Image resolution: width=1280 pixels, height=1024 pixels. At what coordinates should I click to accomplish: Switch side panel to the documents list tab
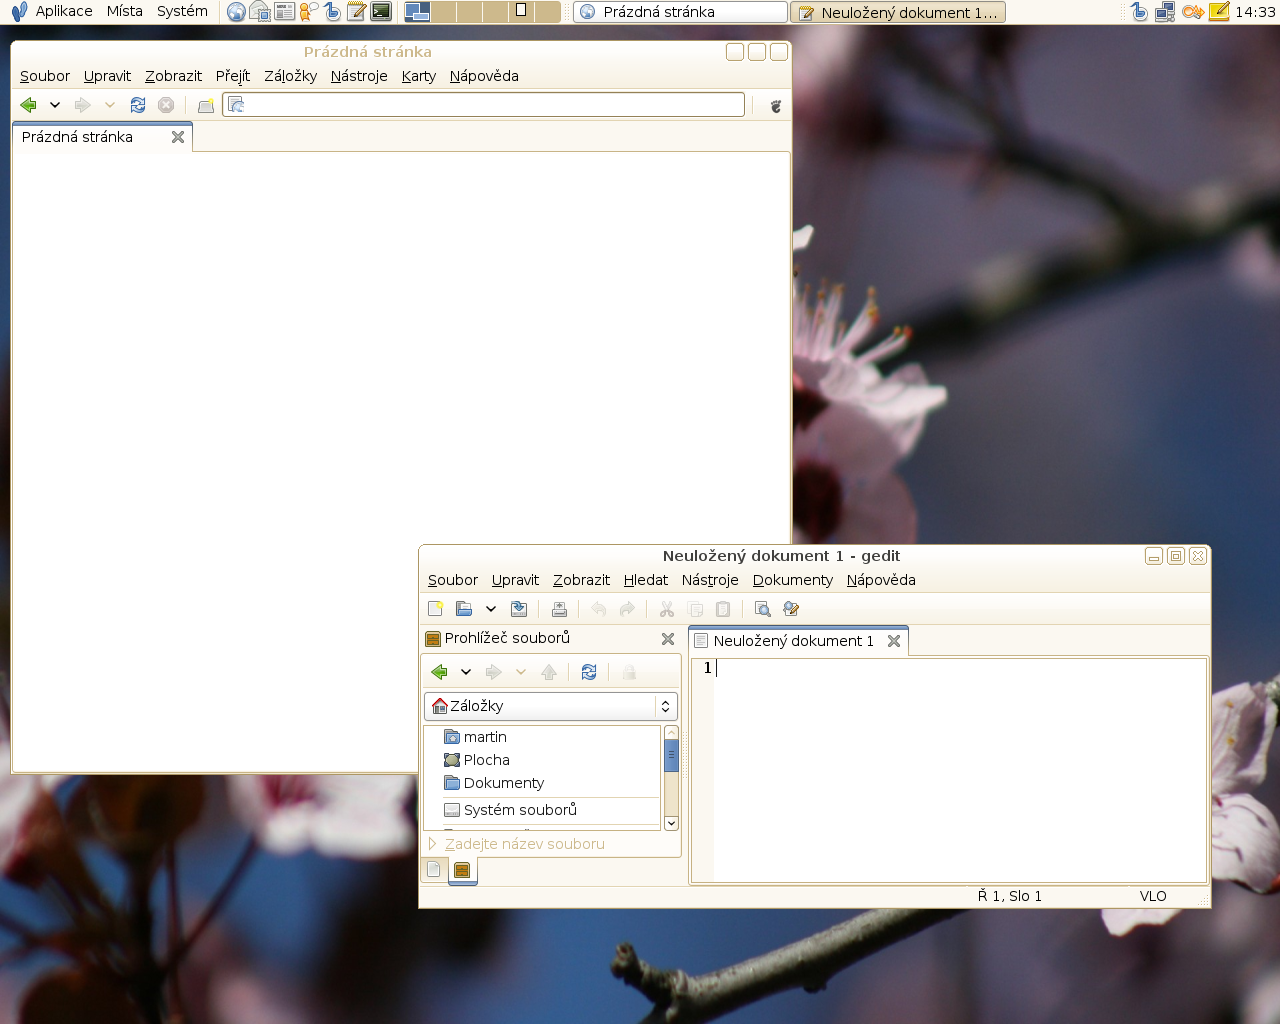point(434,870)
